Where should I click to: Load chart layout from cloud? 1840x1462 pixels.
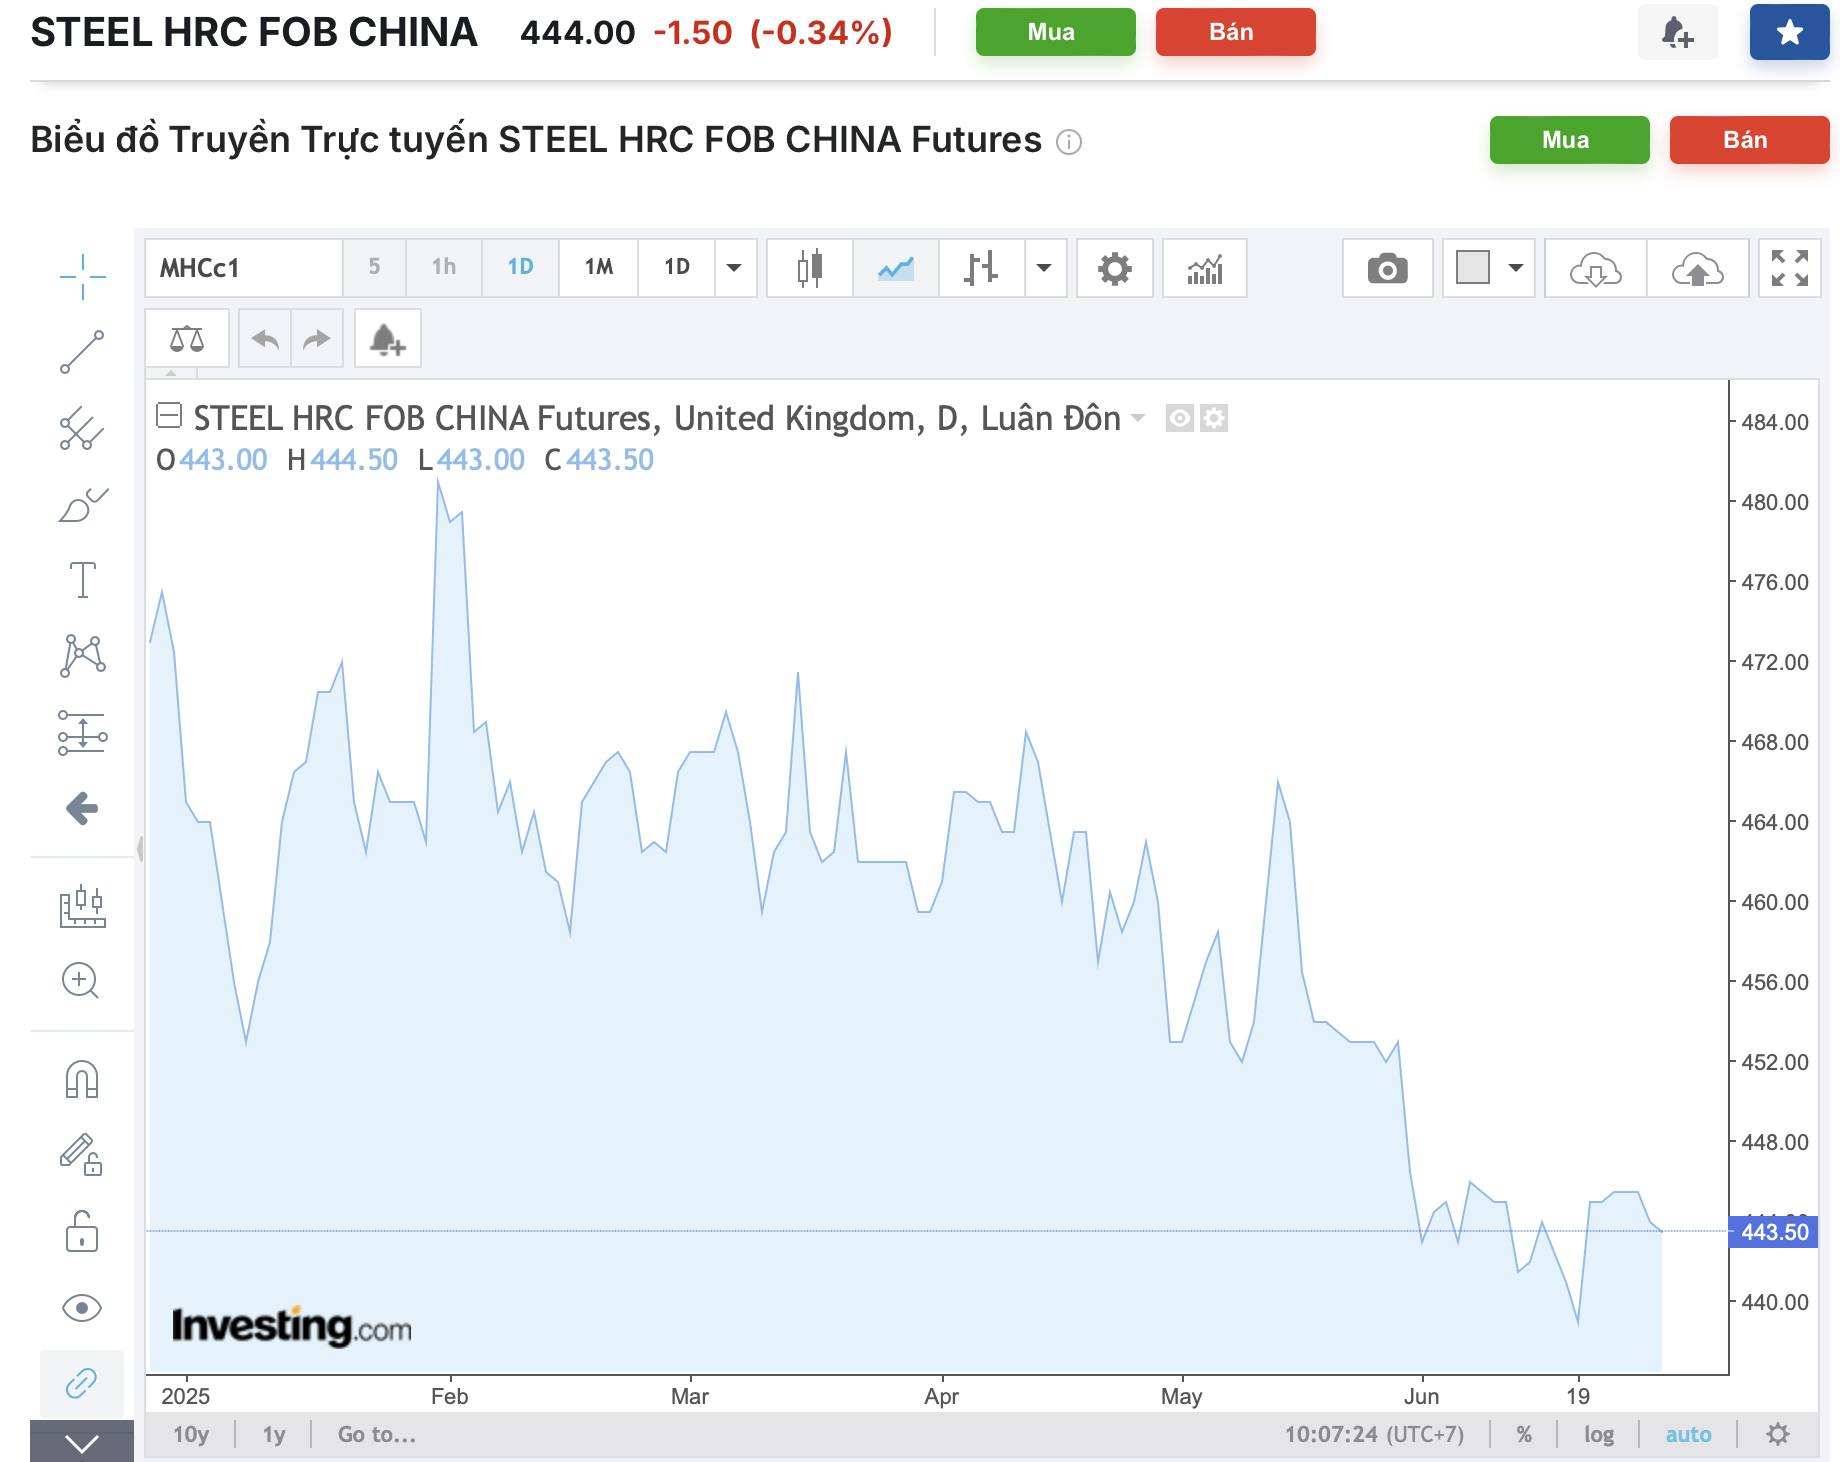[1596, 268]
